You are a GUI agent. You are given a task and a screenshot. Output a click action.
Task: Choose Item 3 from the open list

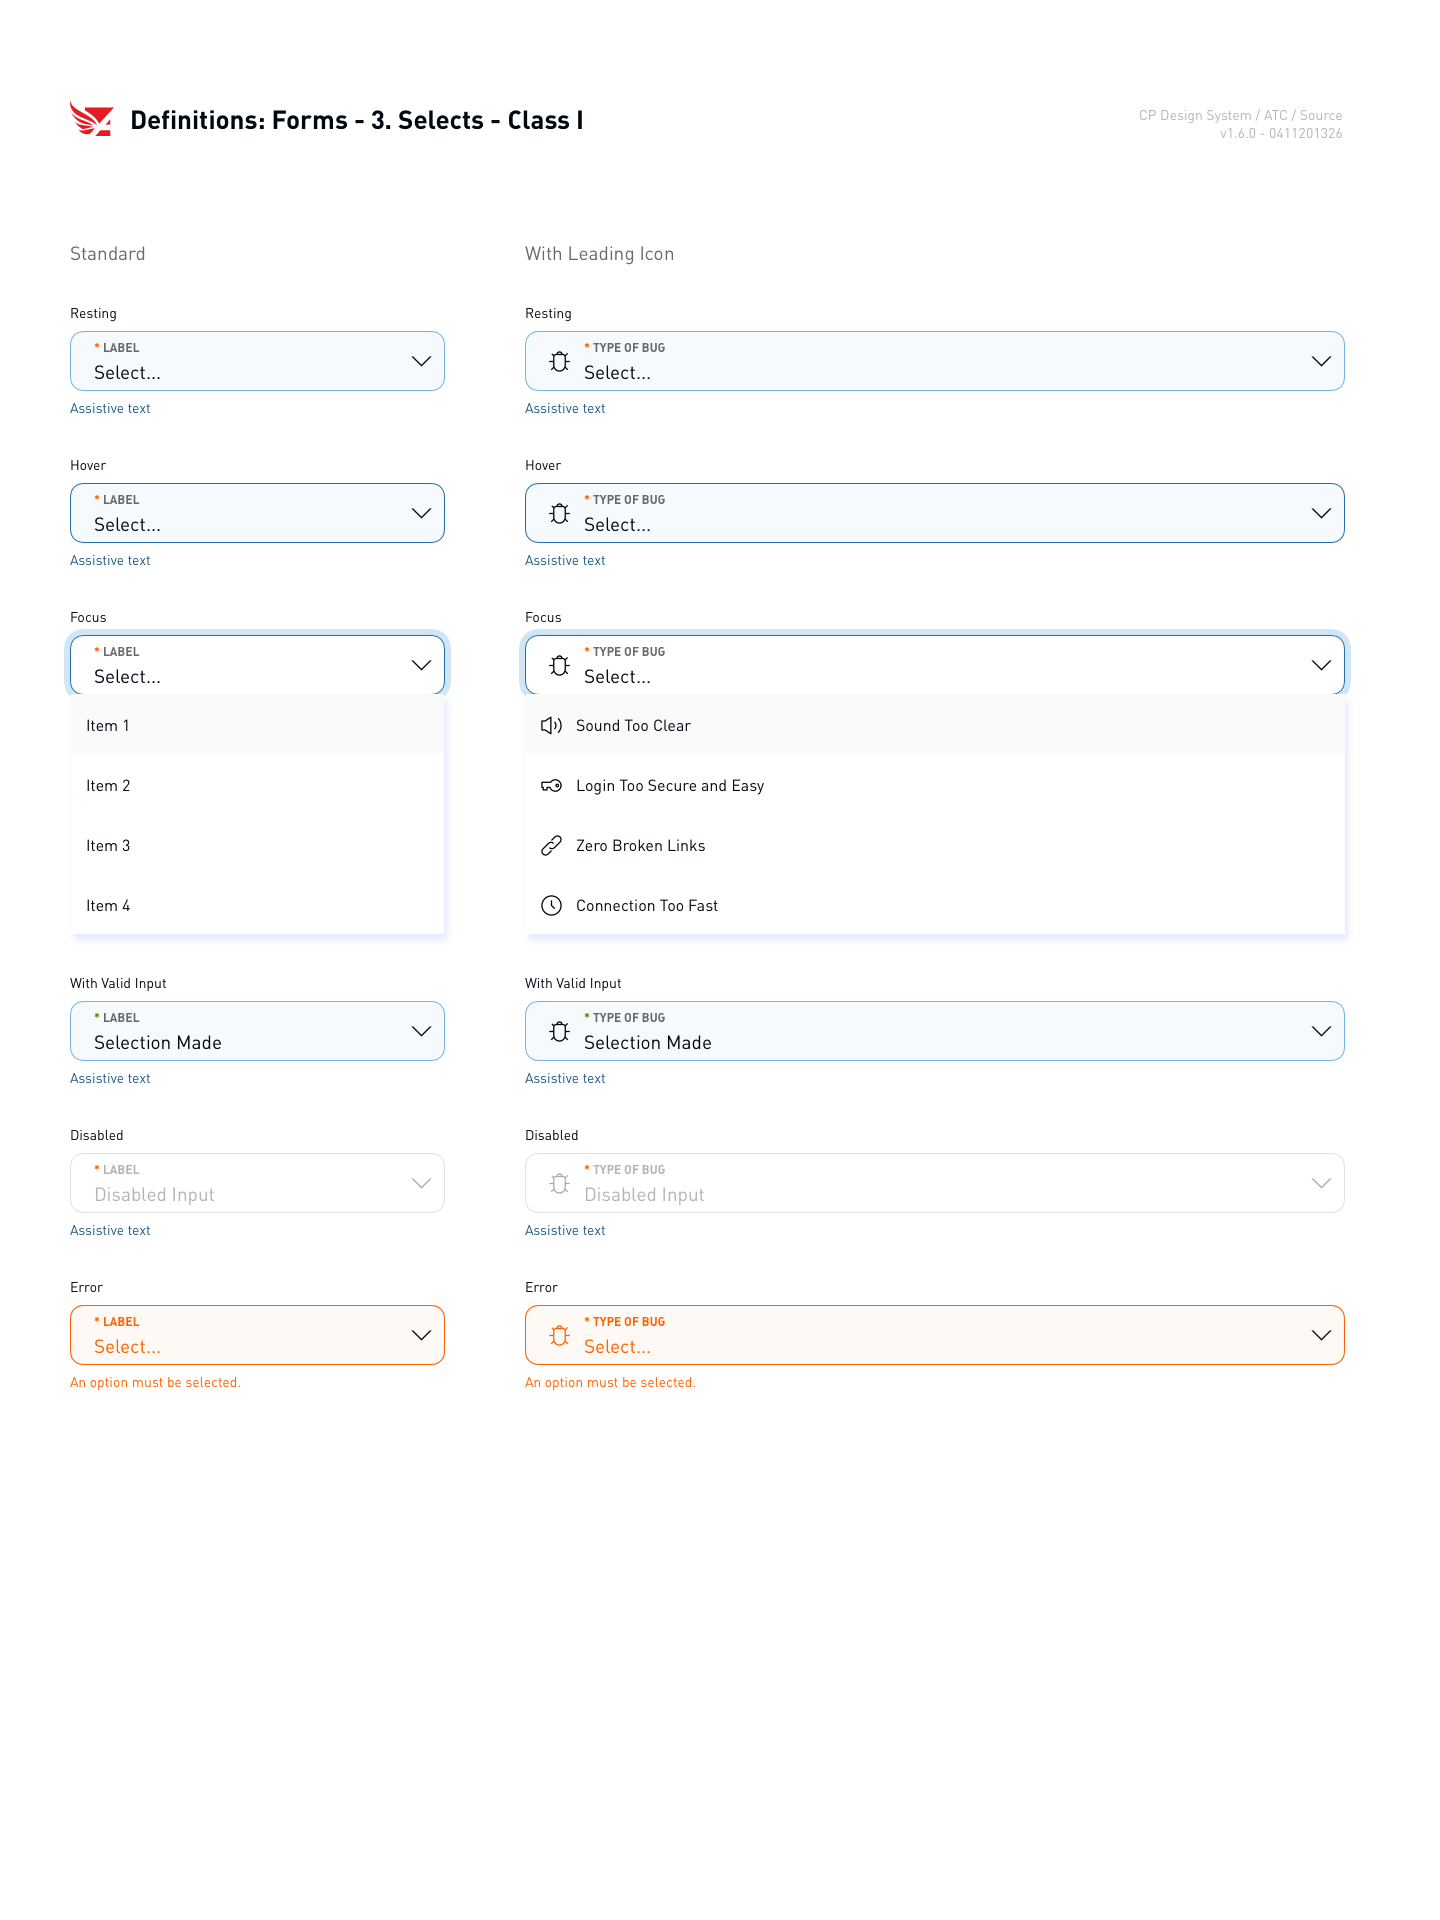[x=257, y=845]
